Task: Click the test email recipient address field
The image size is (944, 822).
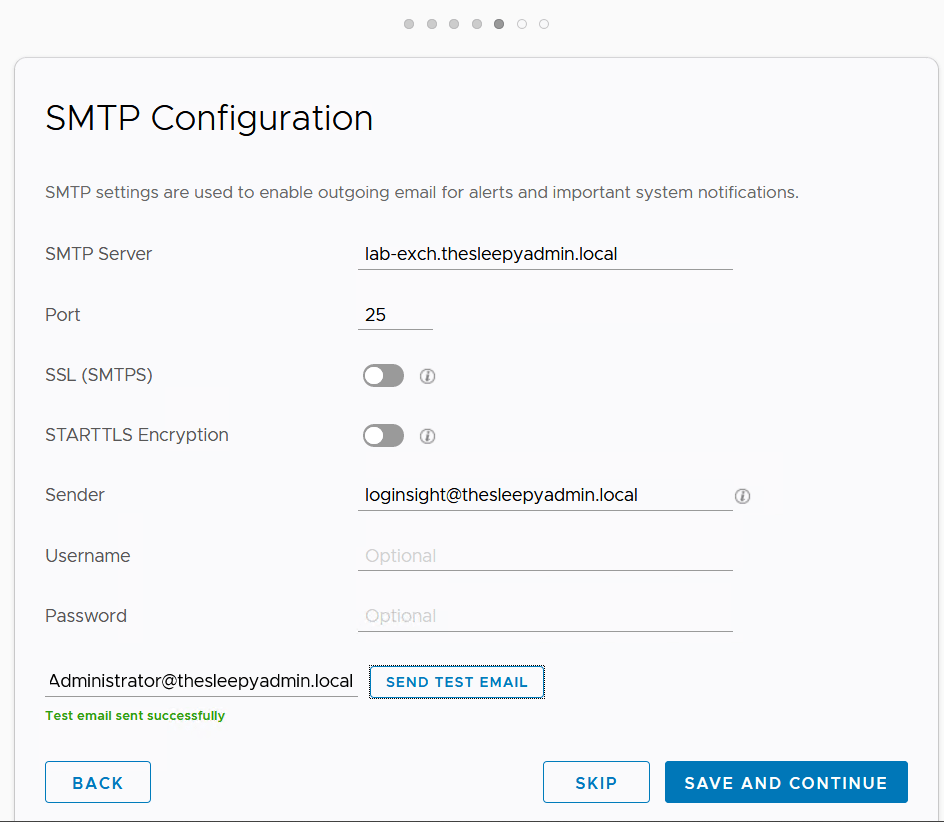Action: (x=201, y=681)
